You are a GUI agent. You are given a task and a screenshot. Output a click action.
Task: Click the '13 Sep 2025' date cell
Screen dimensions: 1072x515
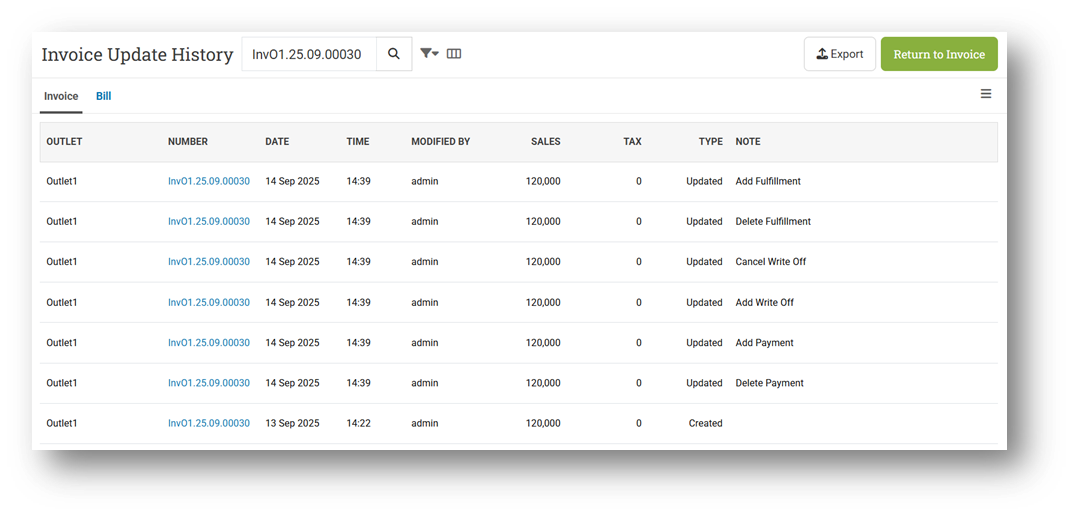[x=292, y=423]
